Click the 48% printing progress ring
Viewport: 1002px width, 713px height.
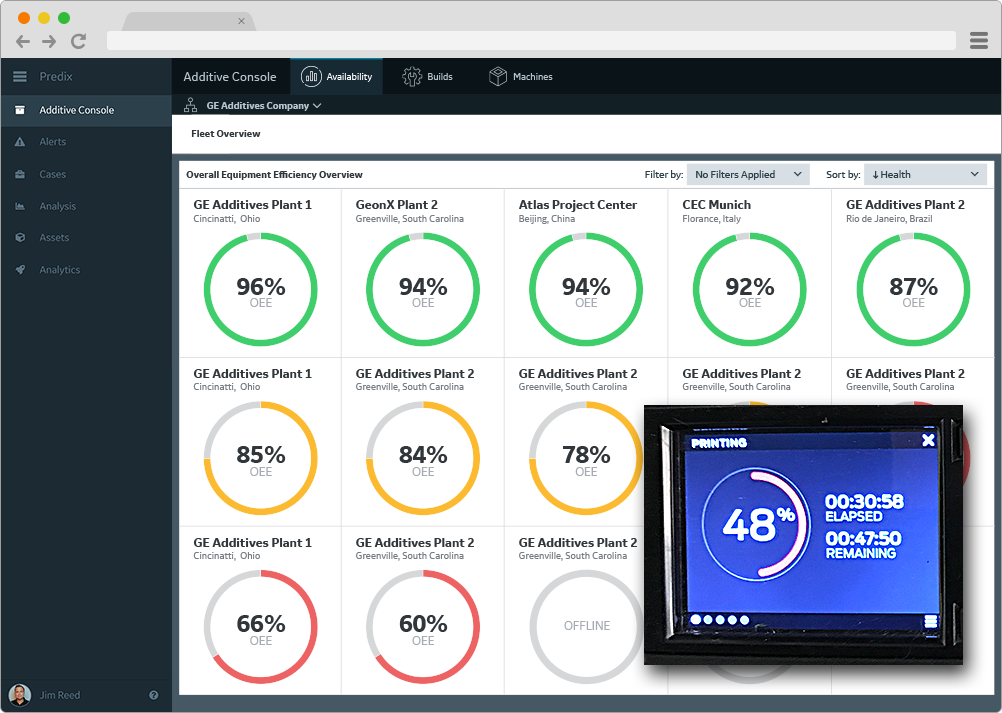pyautogui.click(x=757, y=525)
